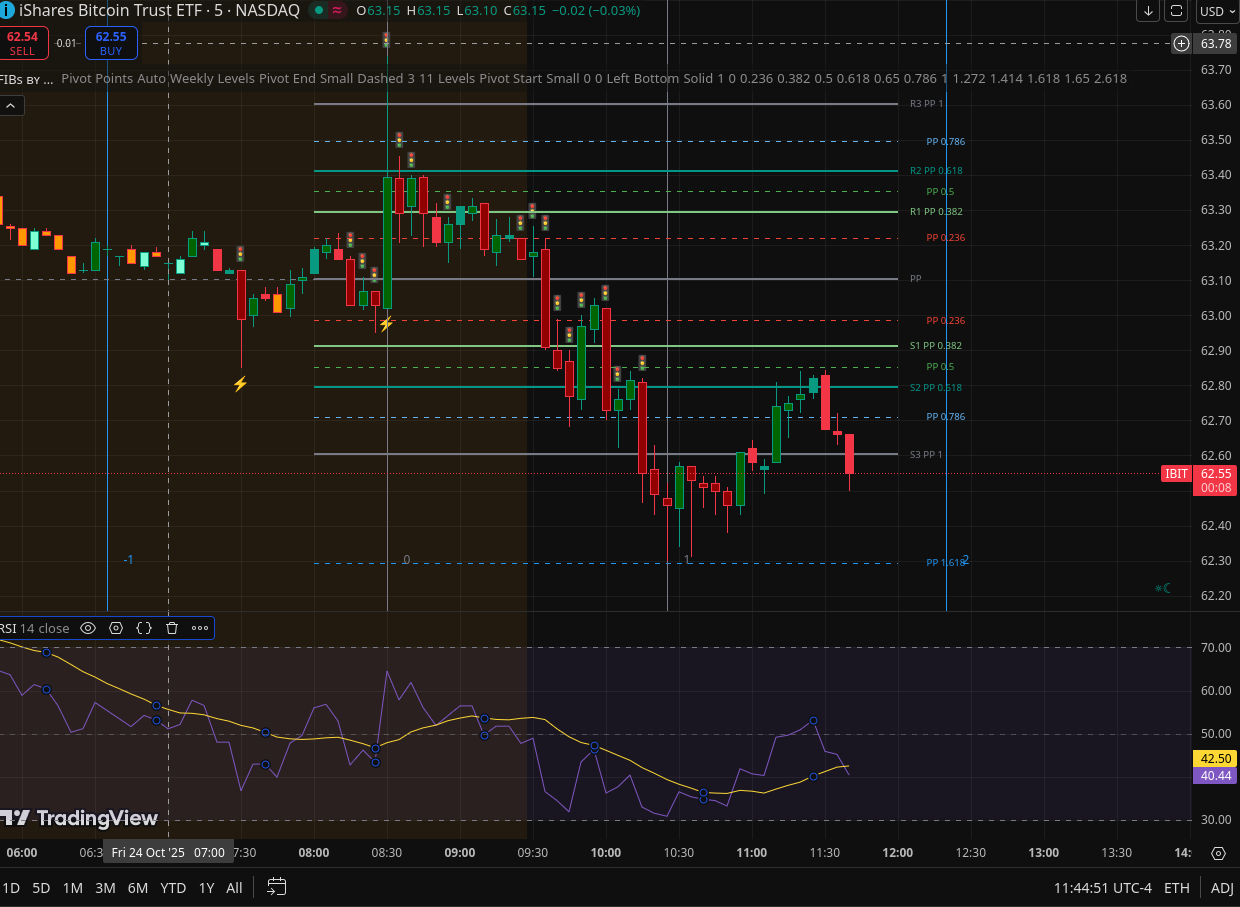
Task: Select the All date range
Action: click(x=234, y=888)
